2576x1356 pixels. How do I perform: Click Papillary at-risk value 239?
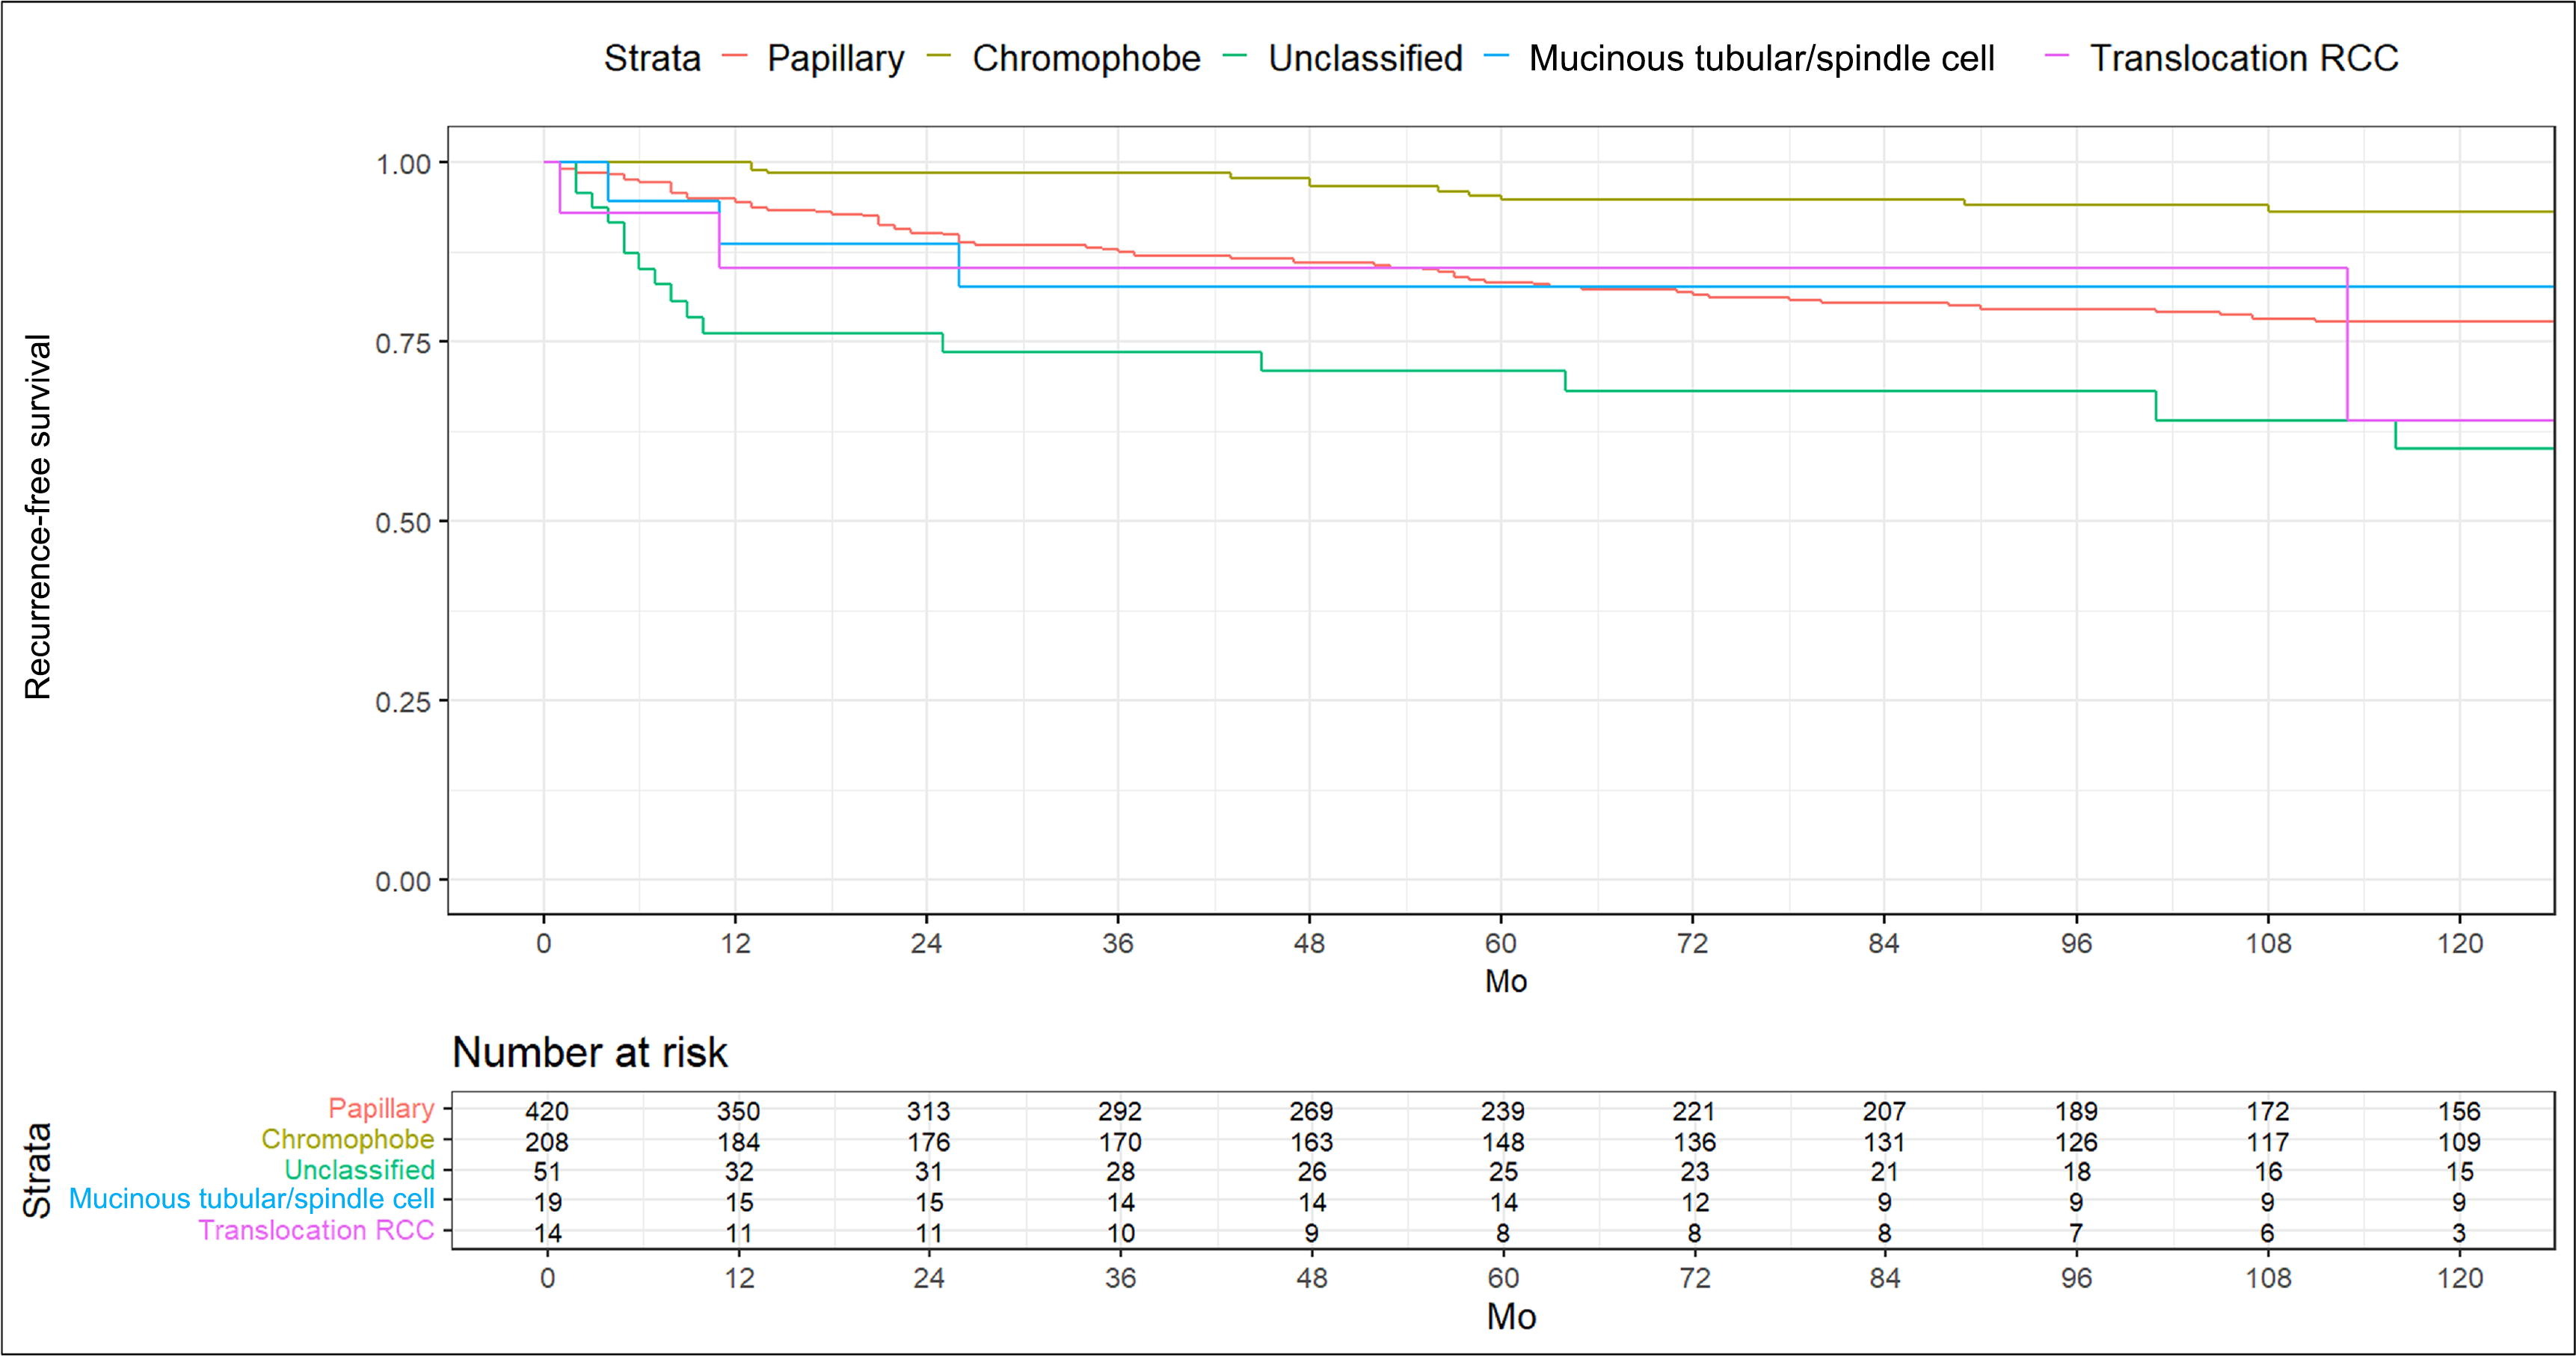pos(1503,1111)
